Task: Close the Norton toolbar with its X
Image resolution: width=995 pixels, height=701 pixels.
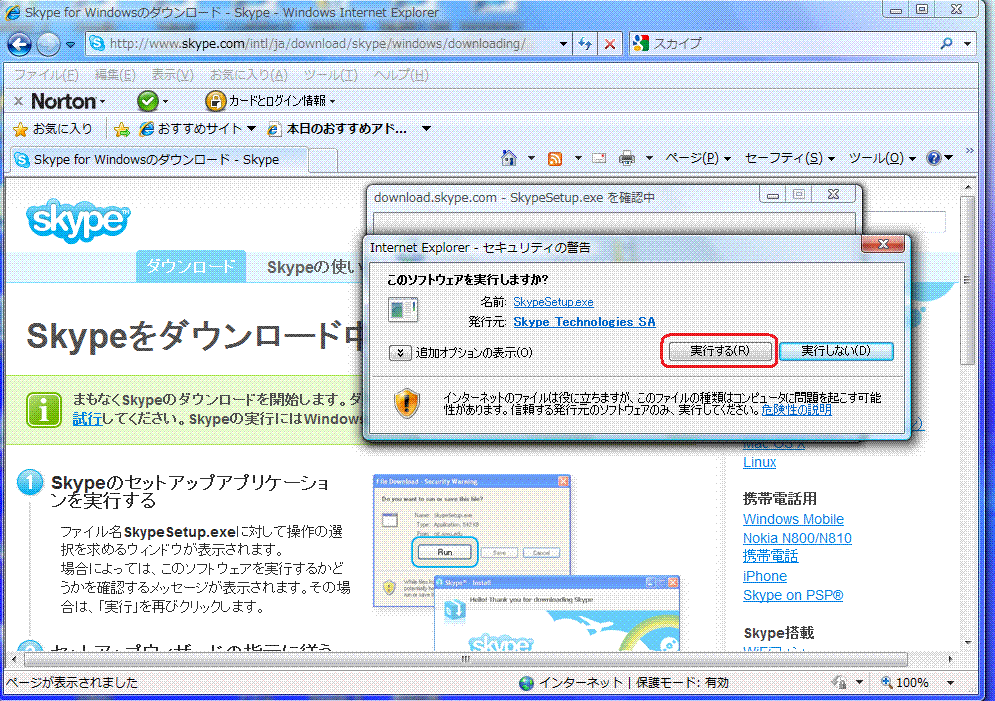Action: [x=18, y=100]
